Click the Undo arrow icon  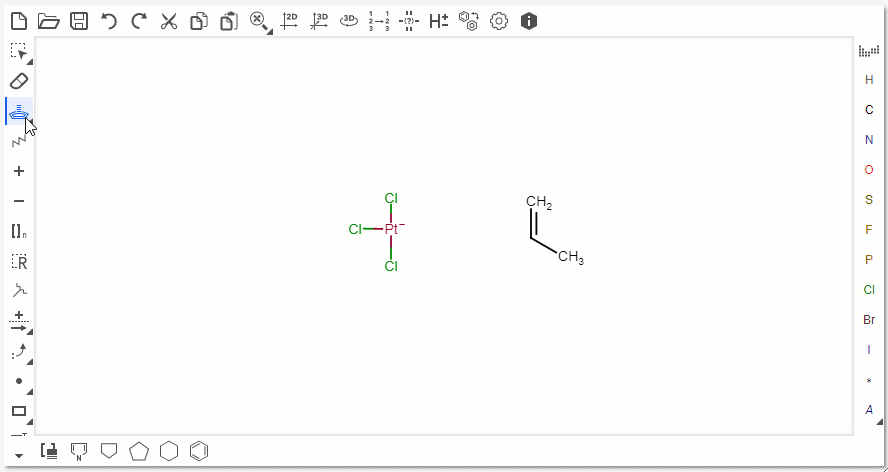click(109, 20)
